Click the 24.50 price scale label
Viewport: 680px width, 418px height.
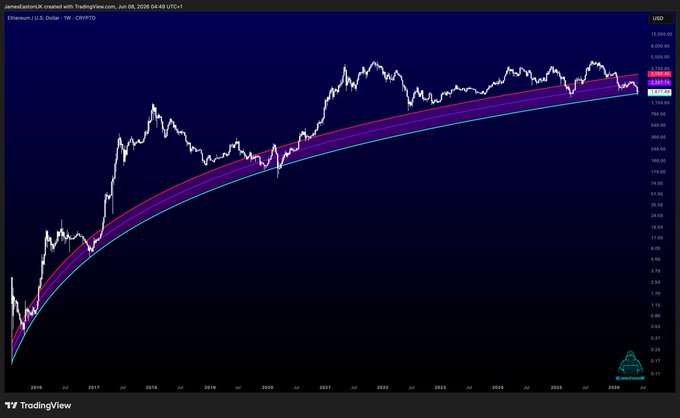tap(657, 216)
